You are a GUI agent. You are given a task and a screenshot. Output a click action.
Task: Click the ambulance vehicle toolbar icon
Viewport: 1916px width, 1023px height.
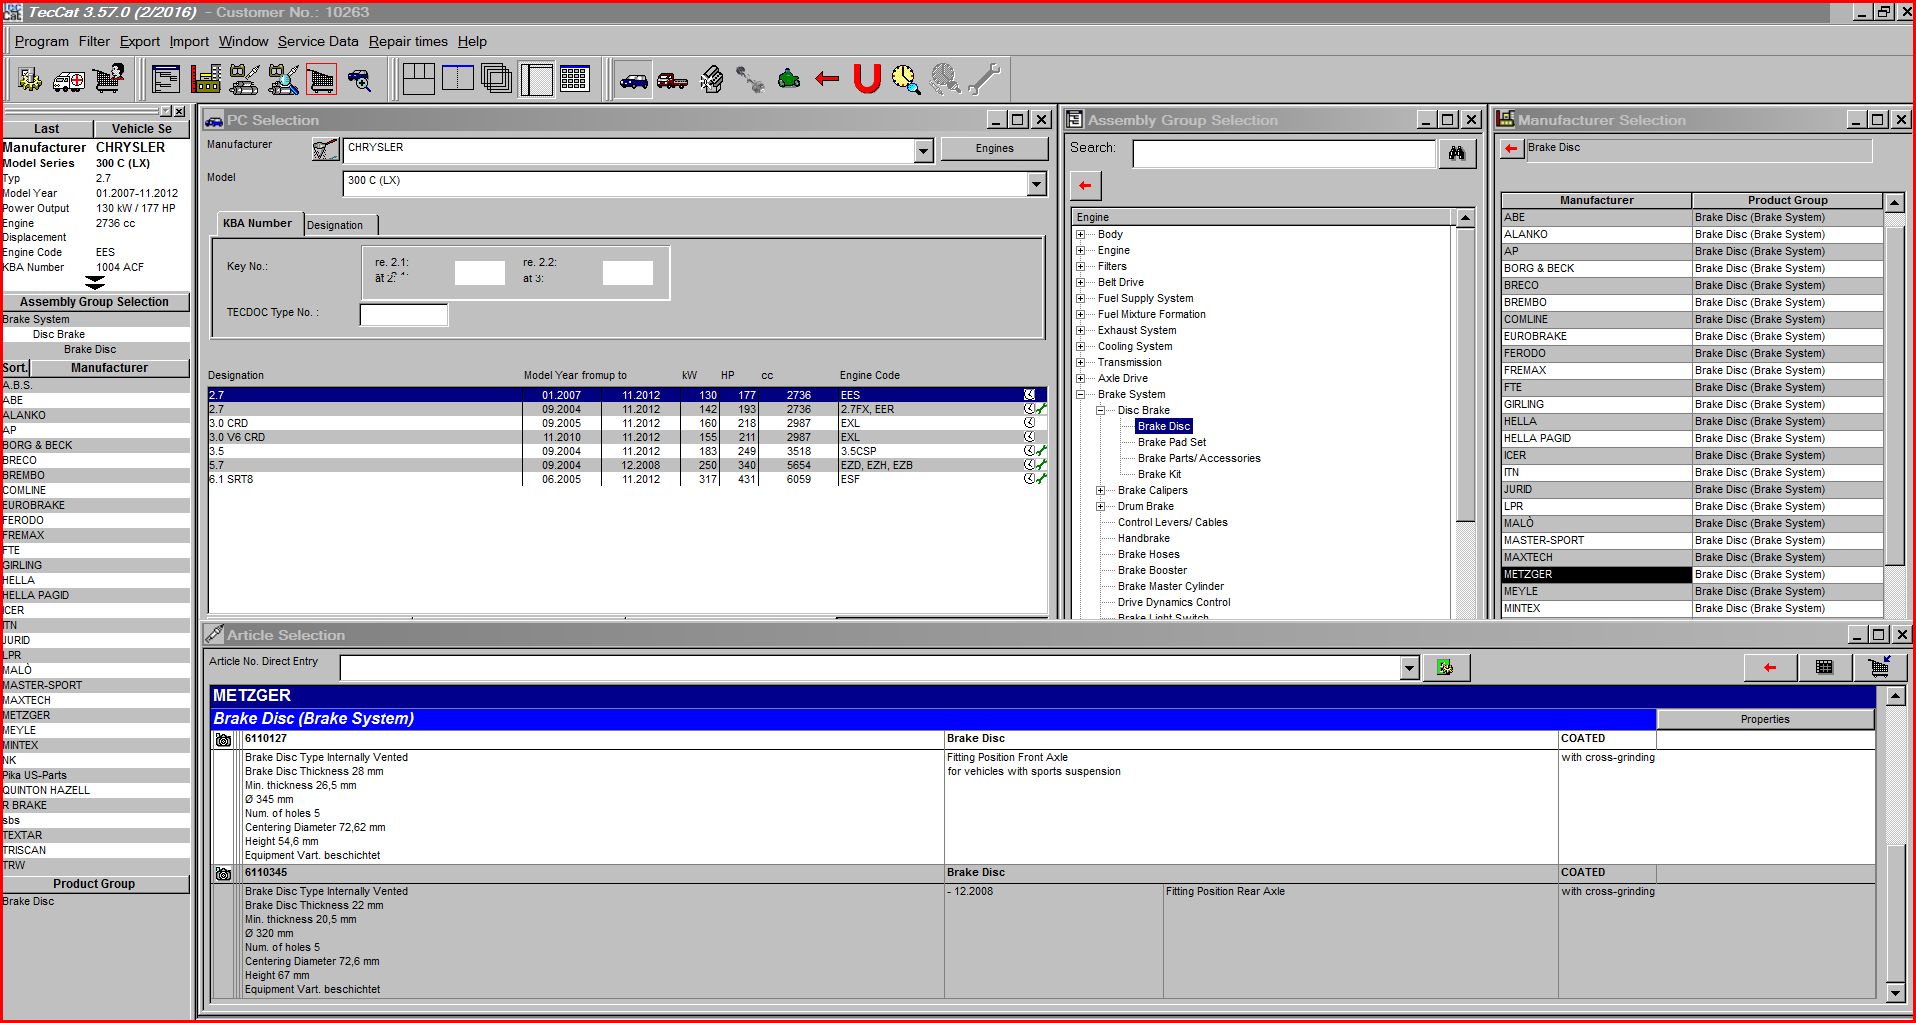click(69, 79)
